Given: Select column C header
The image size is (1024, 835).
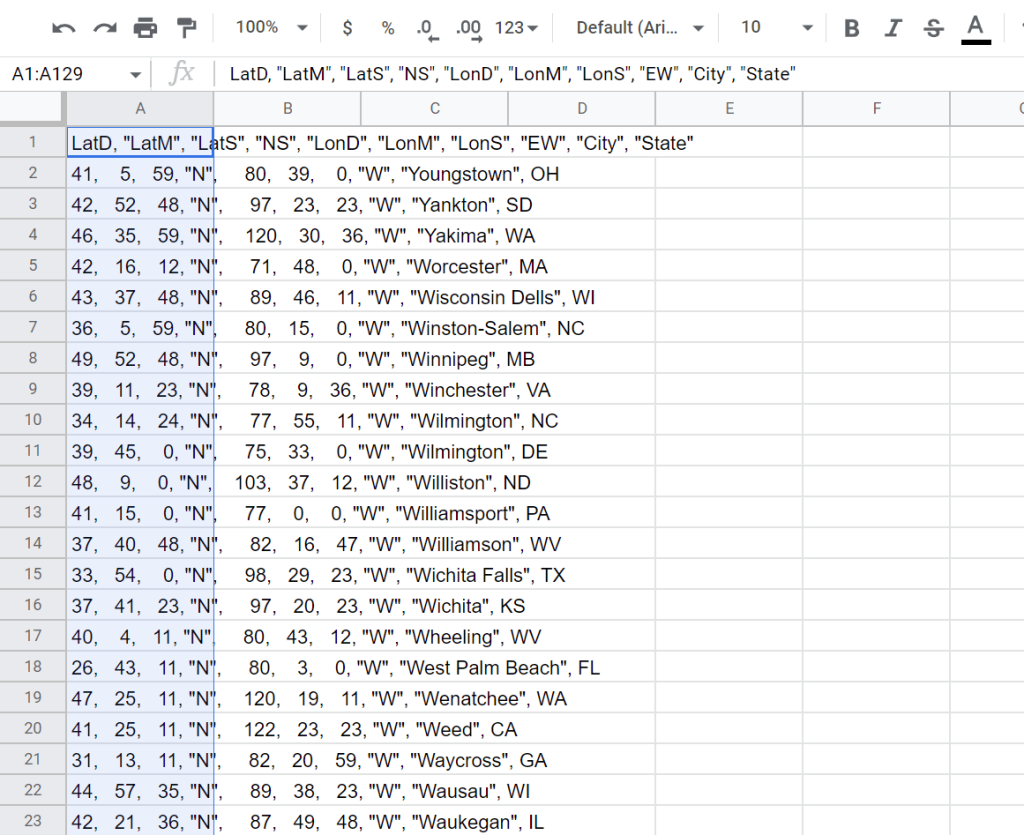Looking at the screenshot, I should coord(434,108).
